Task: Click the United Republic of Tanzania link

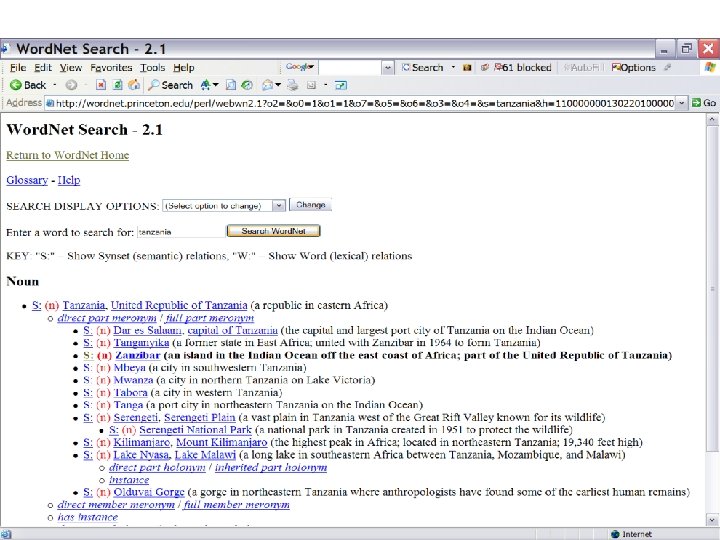Action: [x=179, y=305]
